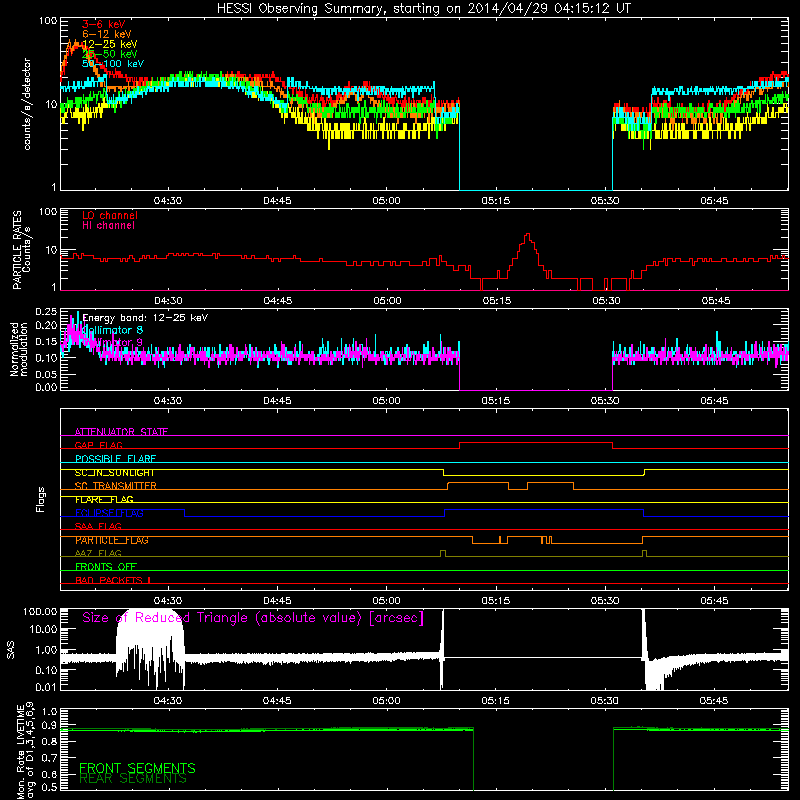
Task: Click the REAR SEGMENTS legend label
Action: click(x=133, y=779)
